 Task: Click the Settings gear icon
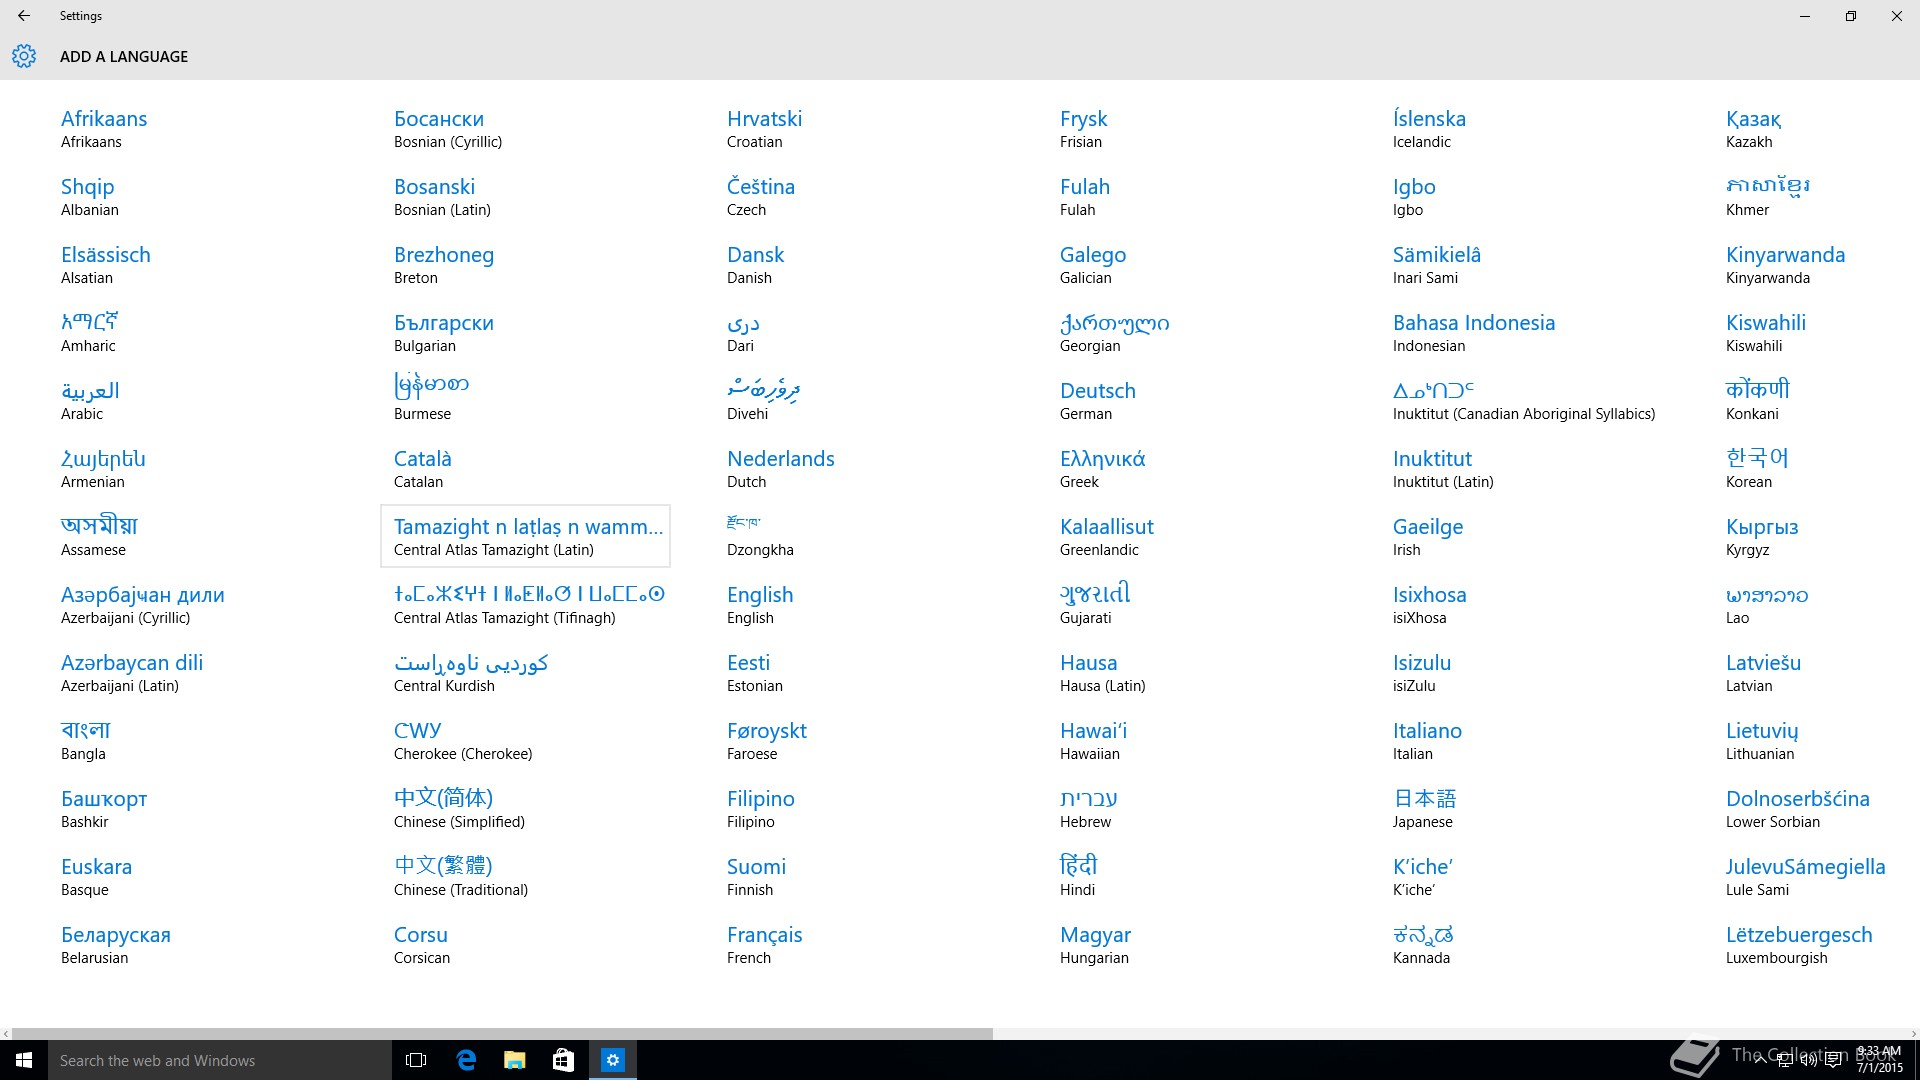(24, 56)
